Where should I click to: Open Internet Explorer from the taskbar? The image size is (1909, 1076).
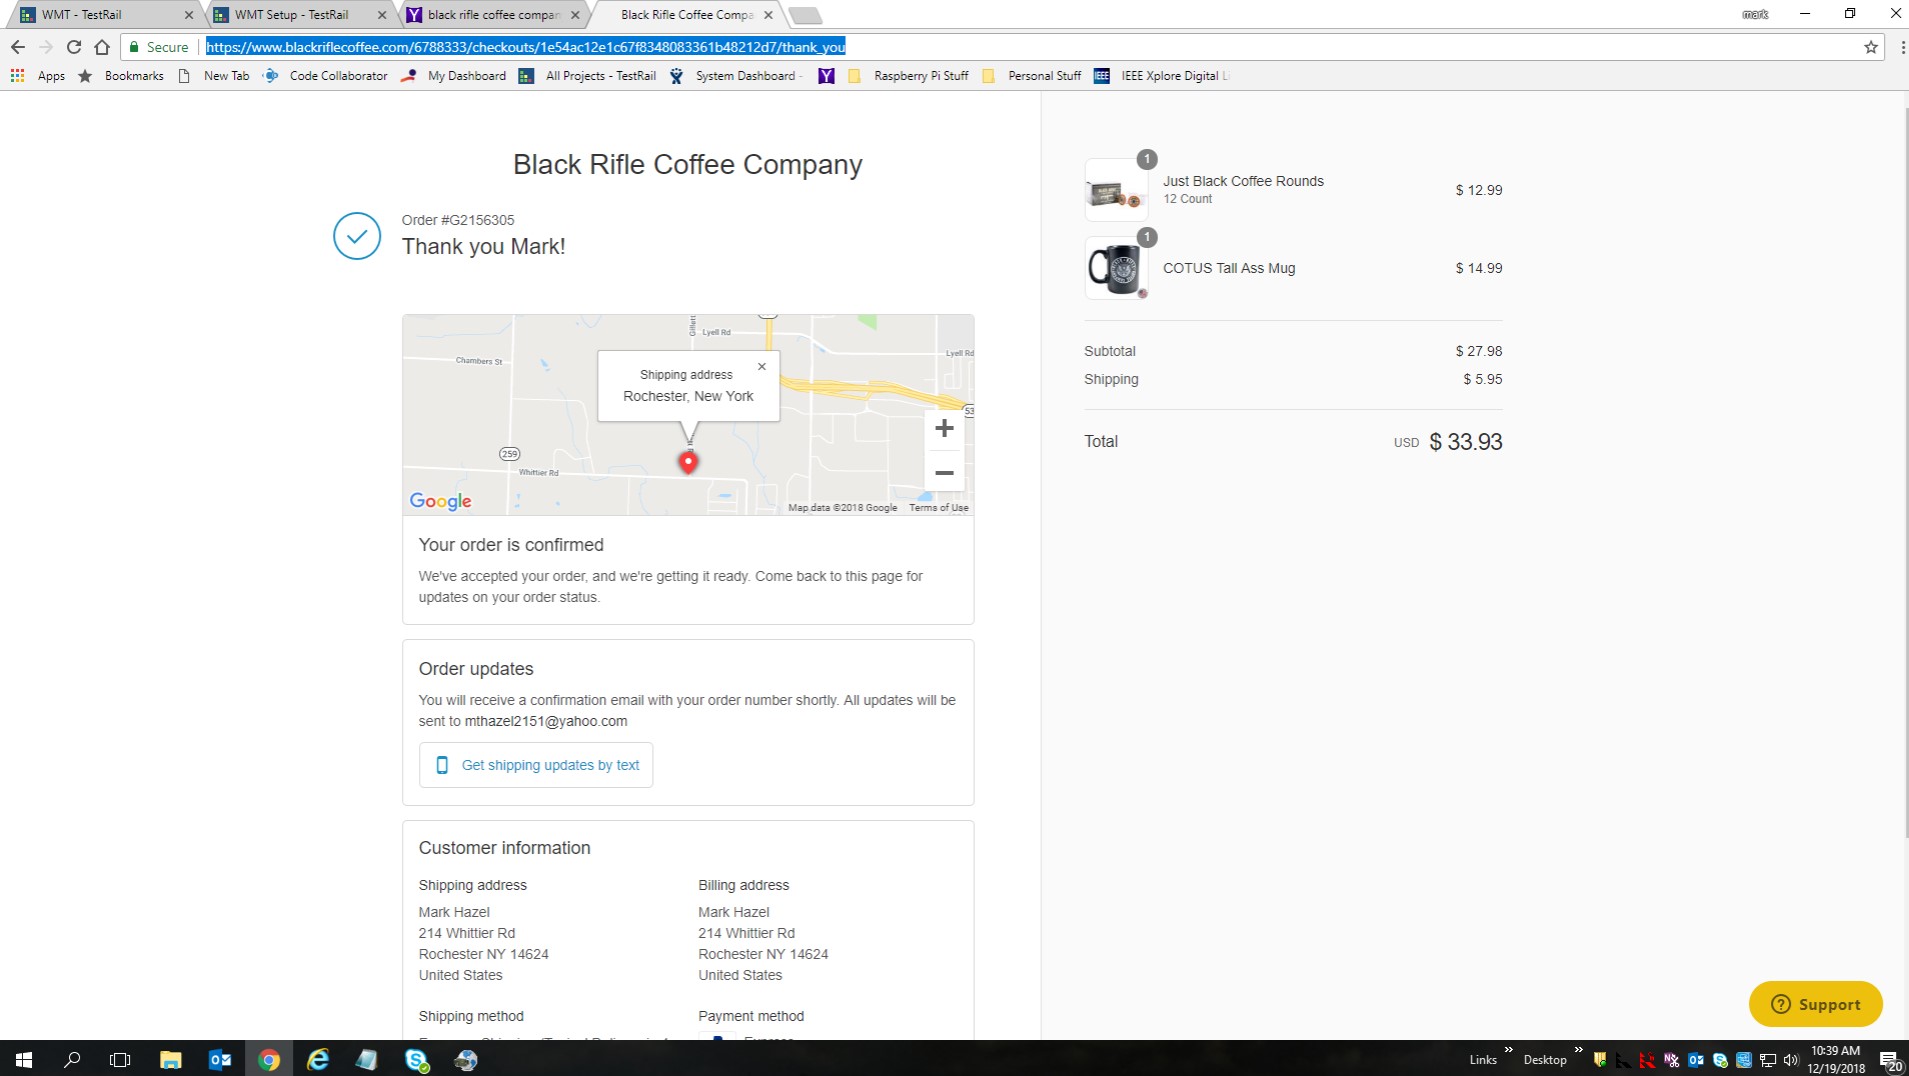tap(318, 1059)
